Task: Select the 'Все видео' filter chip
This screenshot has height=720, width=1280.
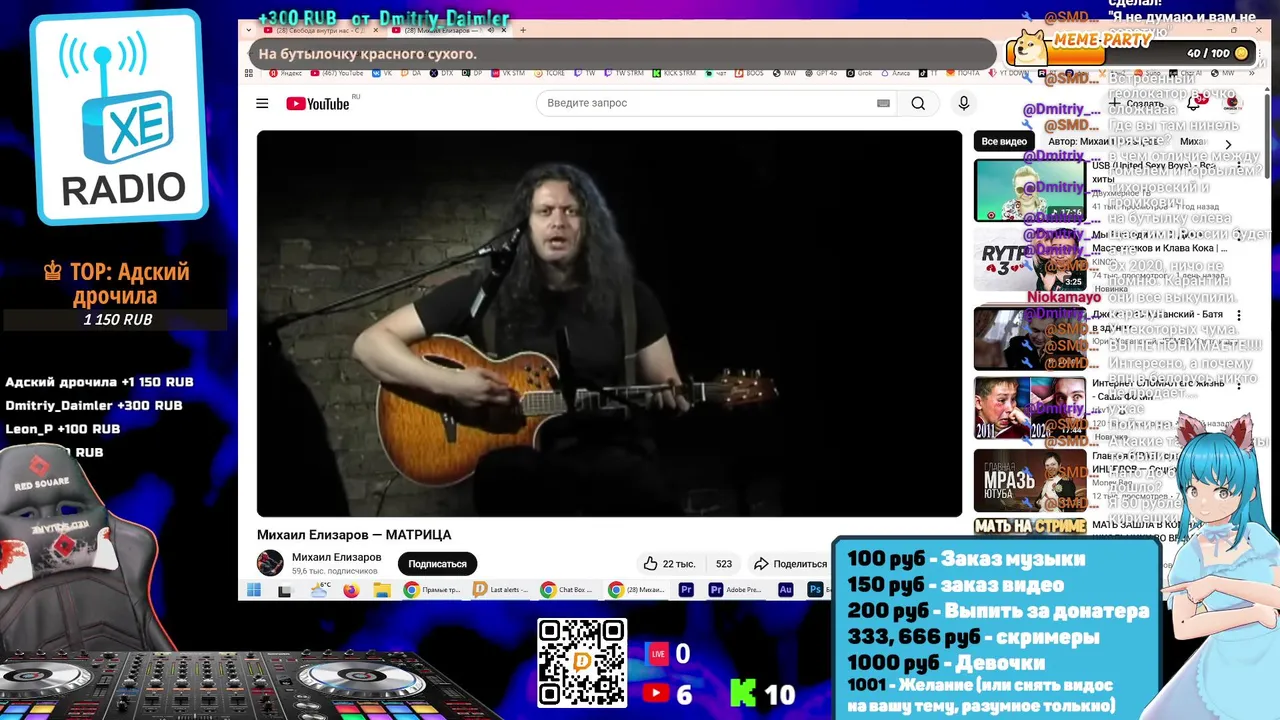Action: point(1004,141)
